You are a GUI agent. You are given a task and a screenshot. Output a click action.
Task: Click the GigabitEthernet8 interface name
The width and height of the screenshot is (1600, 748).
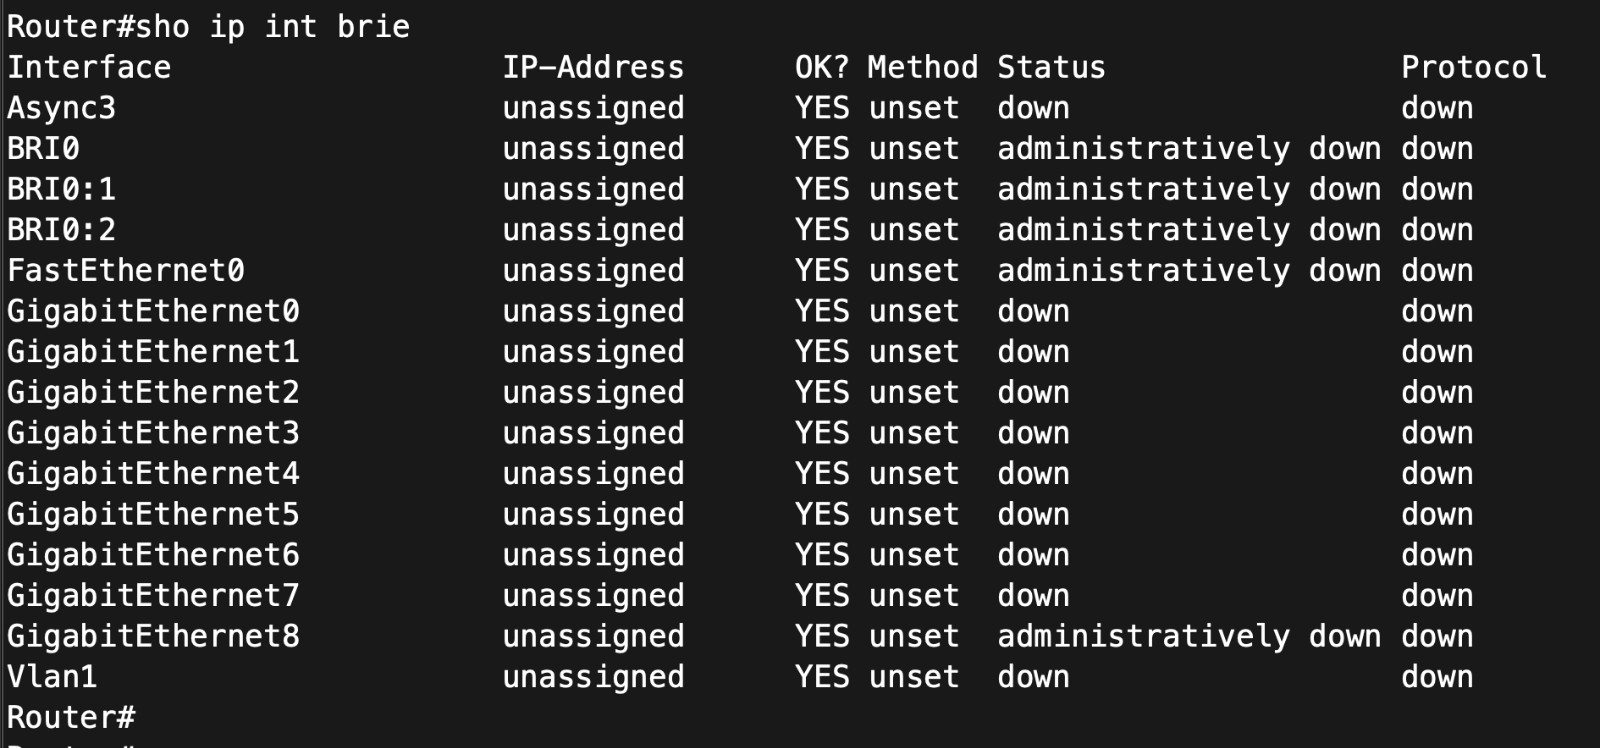coord(153,637)
